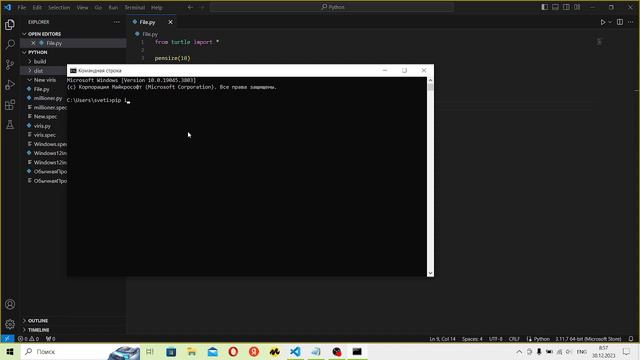Open the Edit menu

37,7
